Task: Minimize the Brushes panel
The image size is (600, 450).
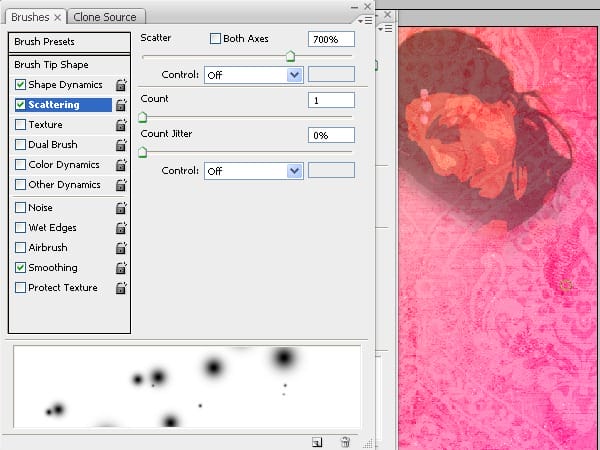Action: [x=354, y=7]
